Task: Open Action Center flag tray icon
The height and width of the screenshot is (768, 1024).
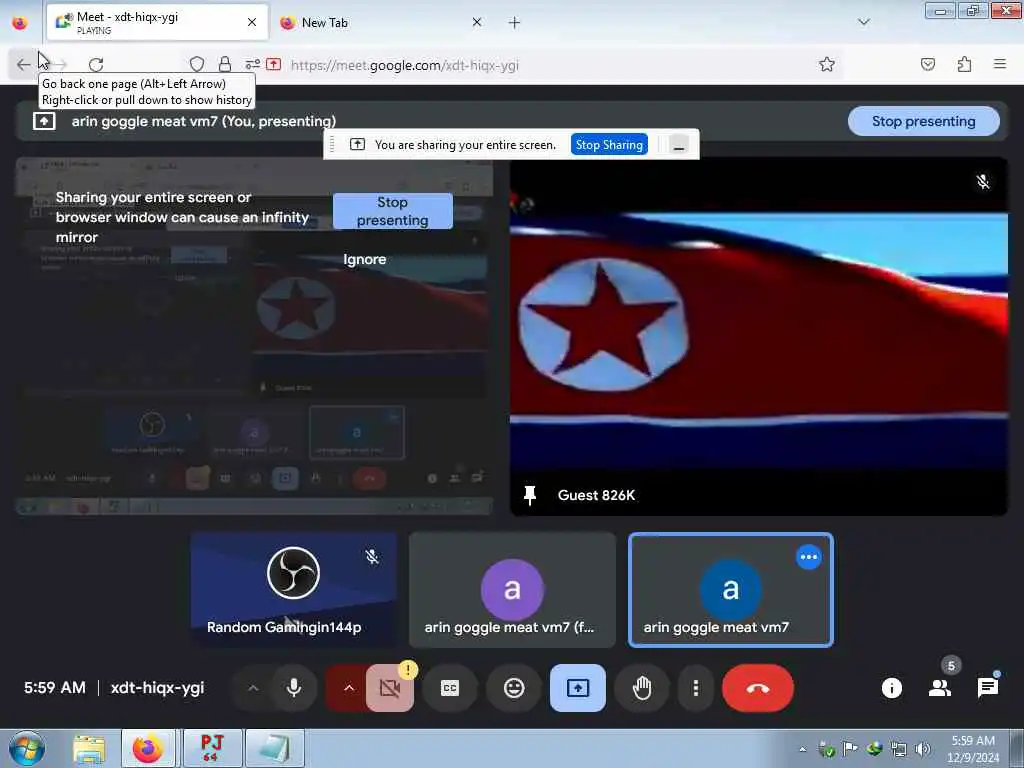Action: 850,750
